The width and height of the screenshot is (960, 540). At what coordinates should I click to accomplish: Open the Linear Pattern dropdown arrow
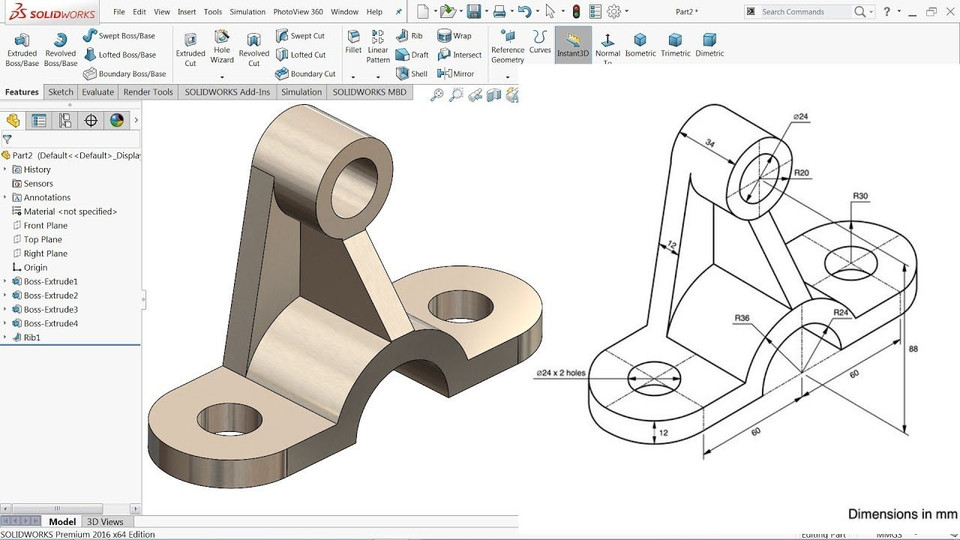click(378, 77)
